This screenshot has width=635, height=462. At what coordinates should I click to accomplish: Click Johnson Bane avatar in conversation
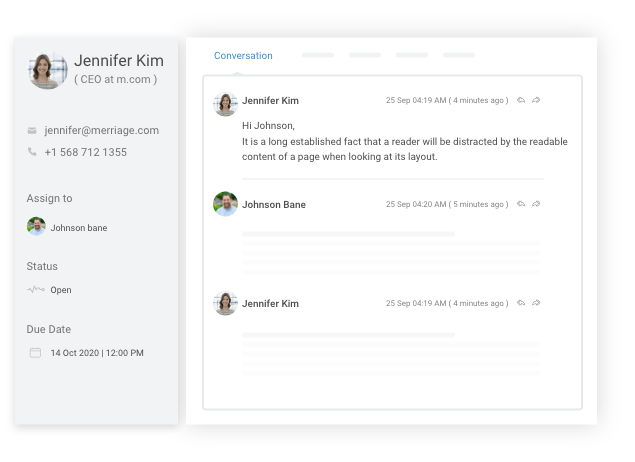click(225, 204)
